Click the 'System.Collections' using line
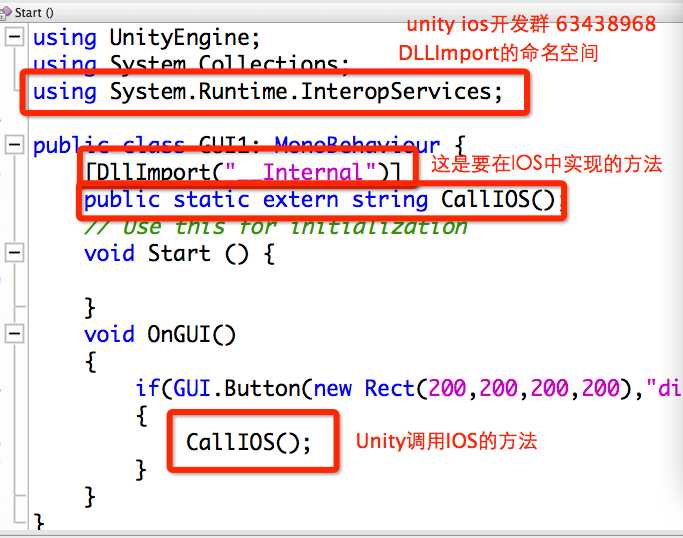This screenshot has height=538, width=683. [191, 64]
